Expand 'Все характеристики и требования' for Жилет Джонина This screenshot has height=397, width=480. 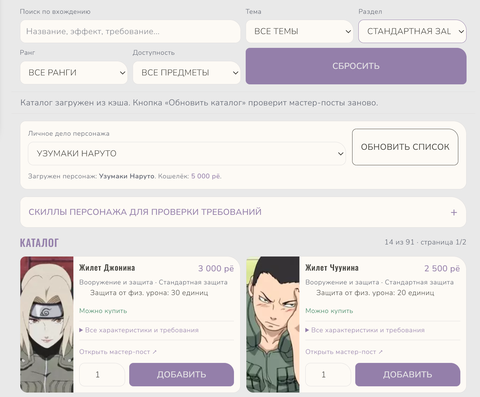click(x=139, y=330)
